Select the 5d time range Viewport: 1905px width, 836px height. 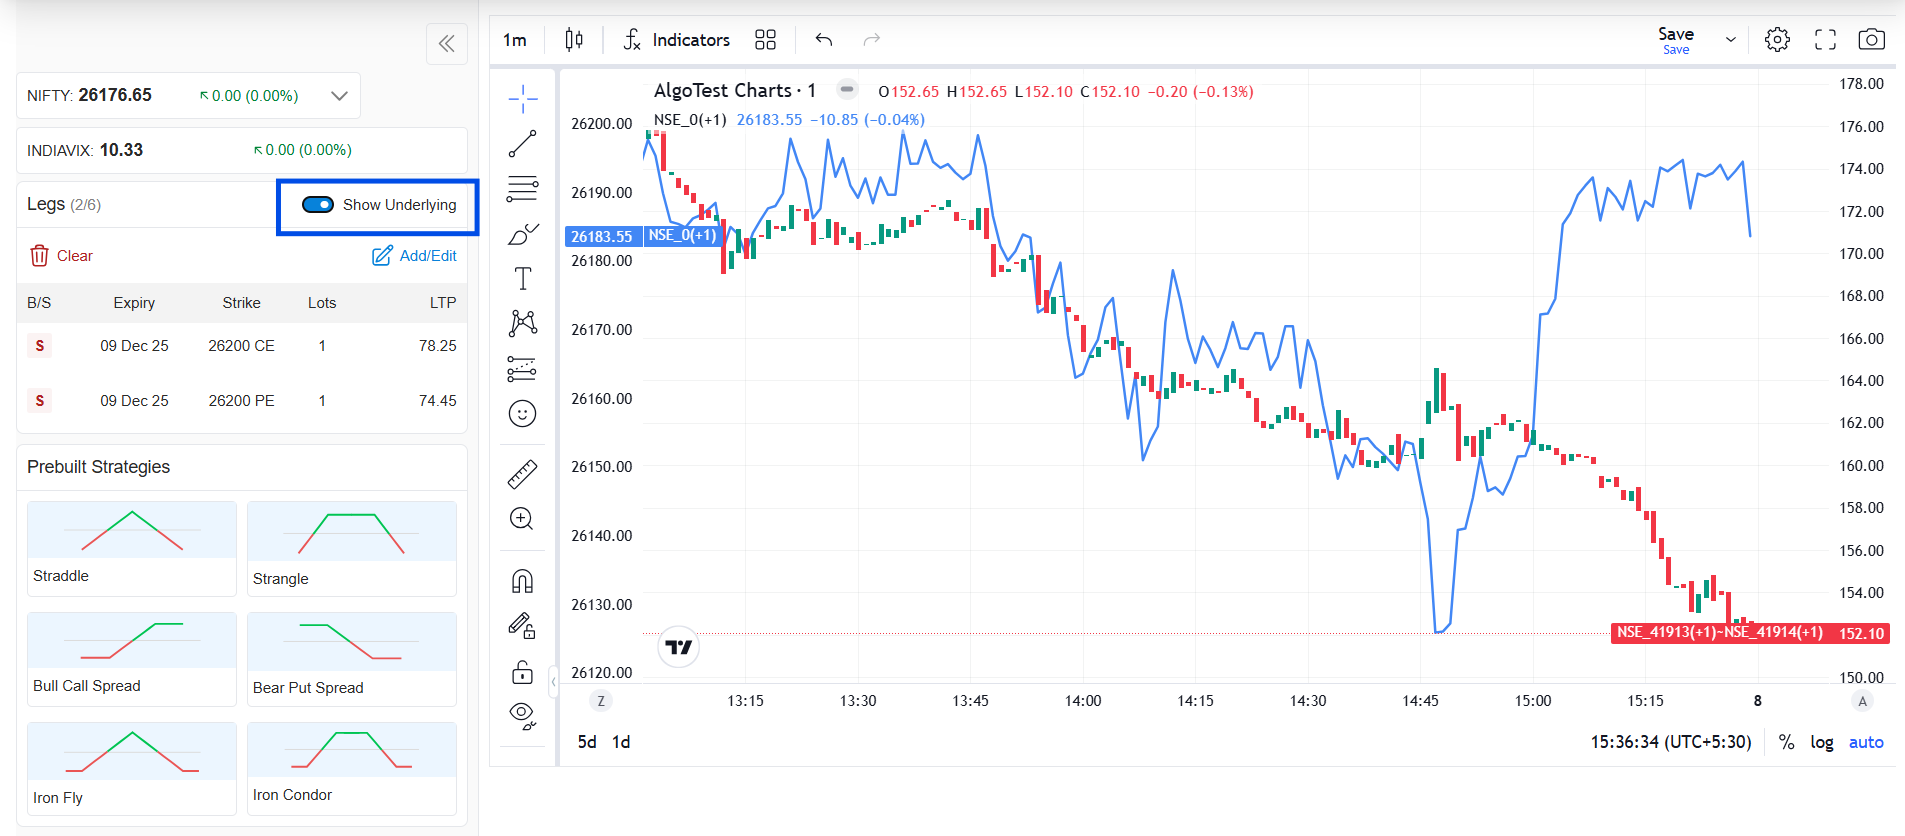point(587,742)
